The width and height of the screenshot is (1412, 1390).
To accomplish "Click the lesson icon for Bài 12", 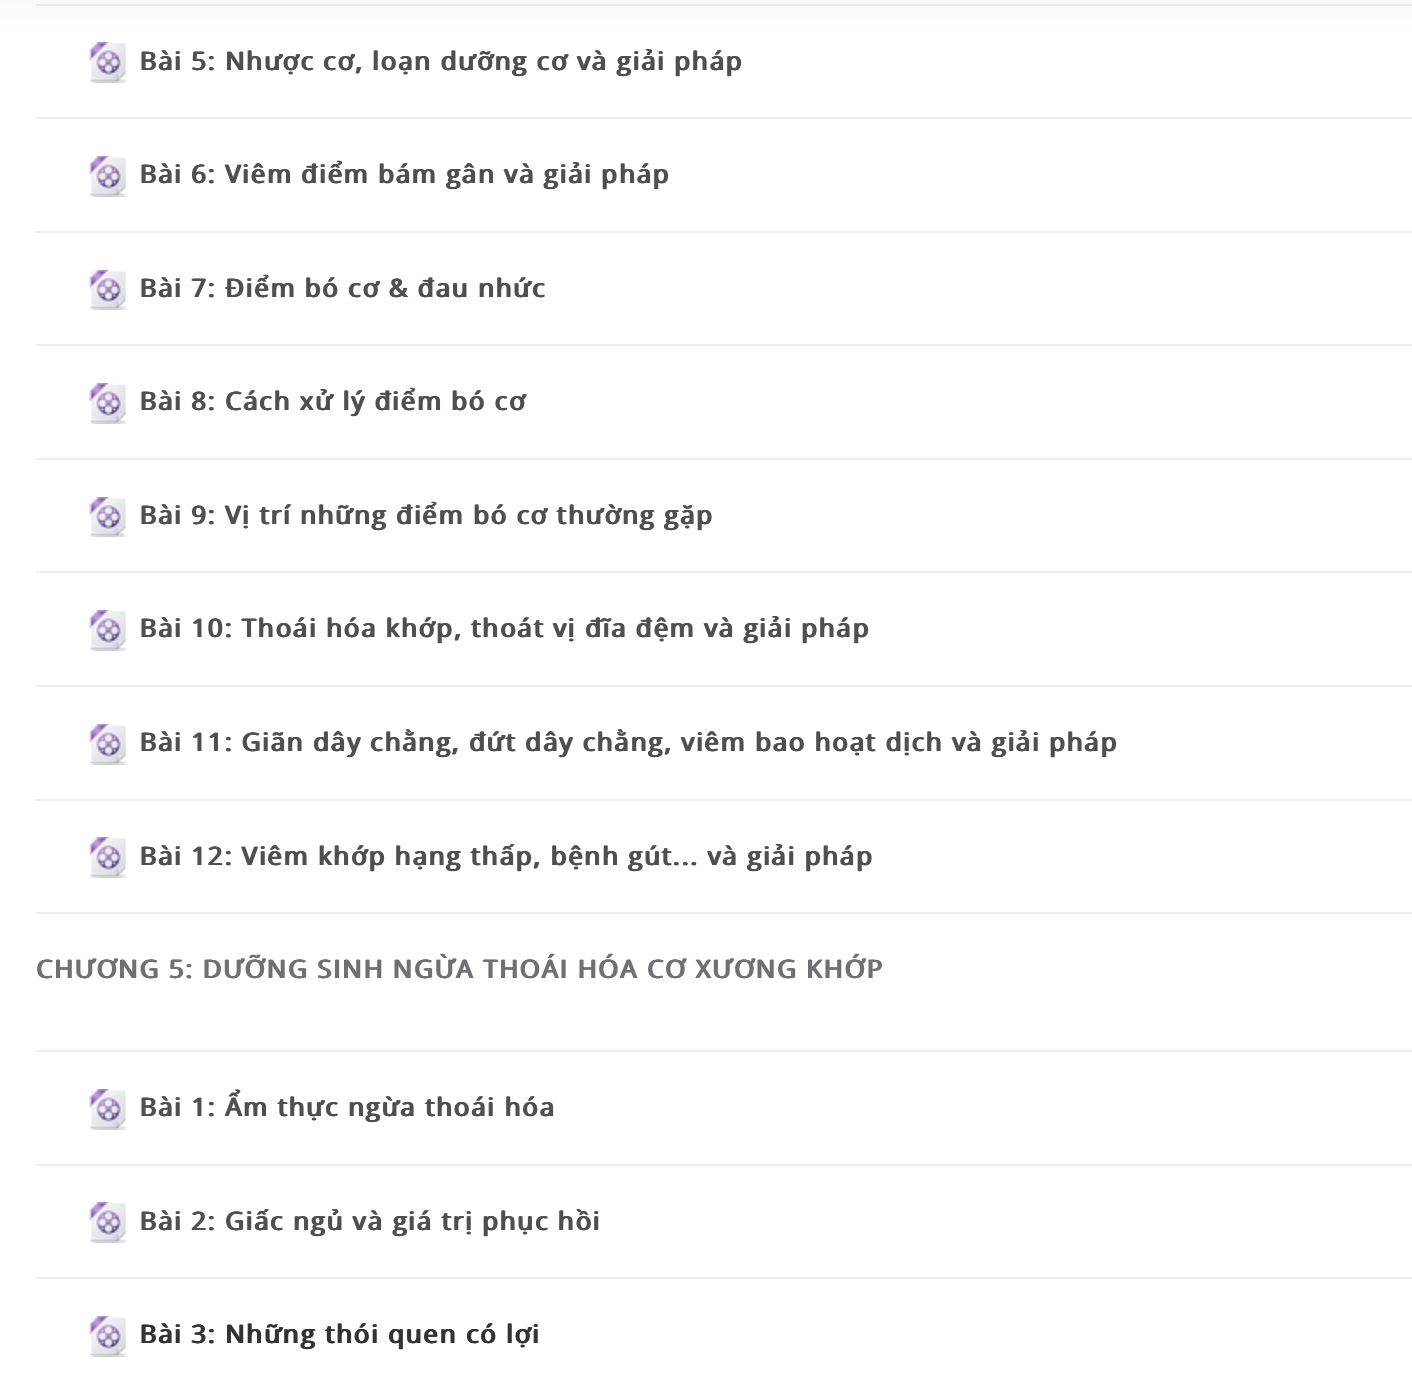I will 107,857.
